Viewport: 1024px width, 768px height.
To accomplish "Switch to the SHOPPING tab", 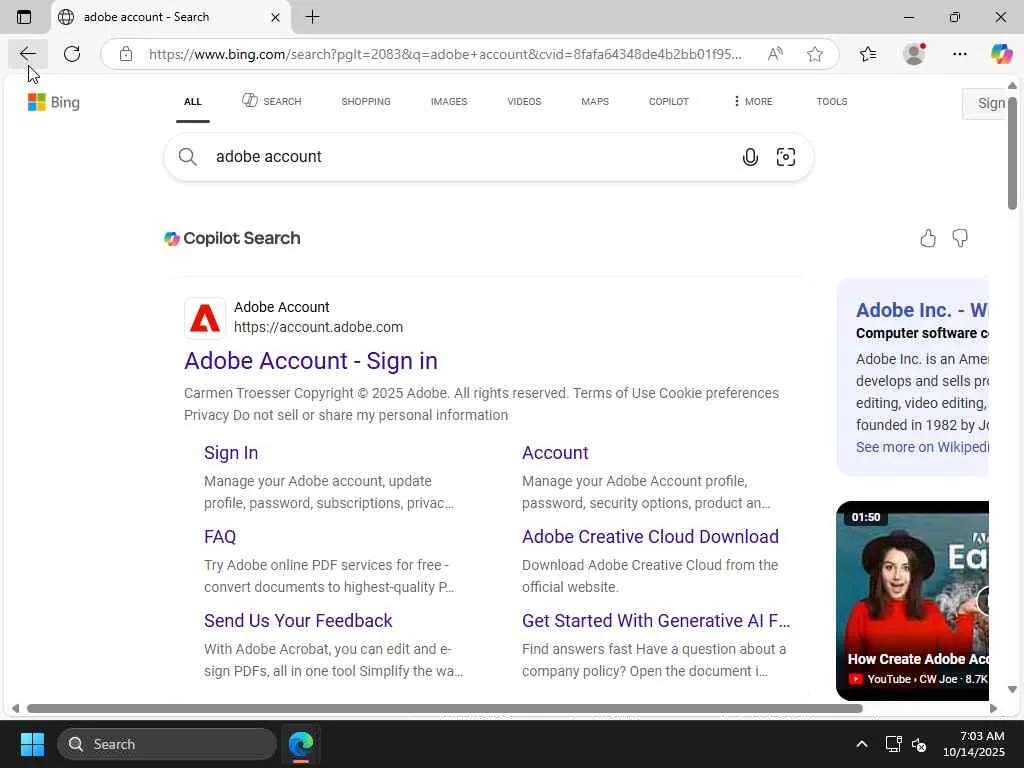I will pyautogui.click(x=366, y=101).
